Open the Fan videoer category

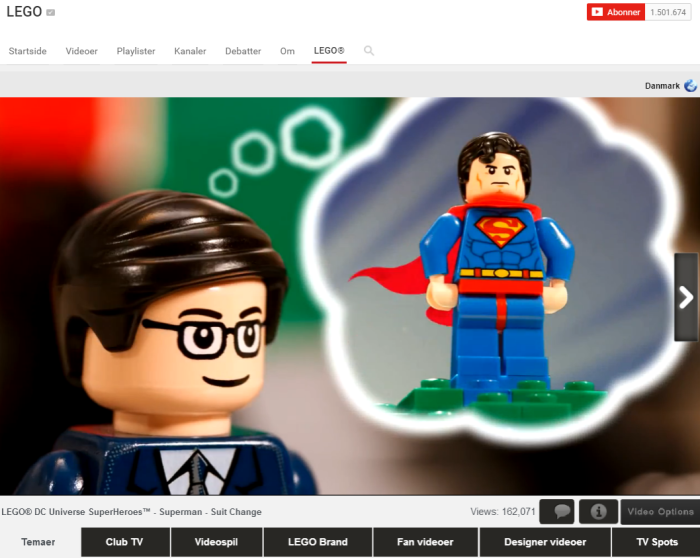coord(425,542)
